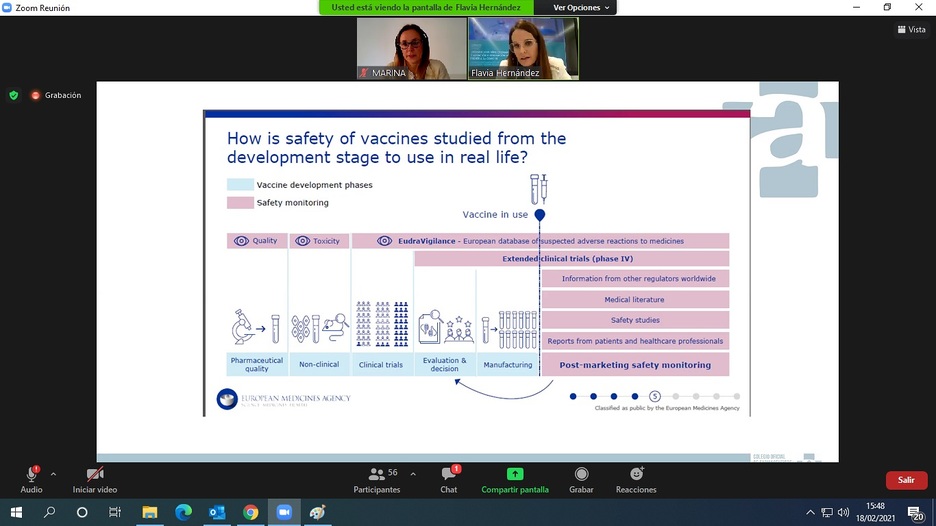Open the Chat panel
The height and width of the screenshot is (526, 936).
point(449,478)
